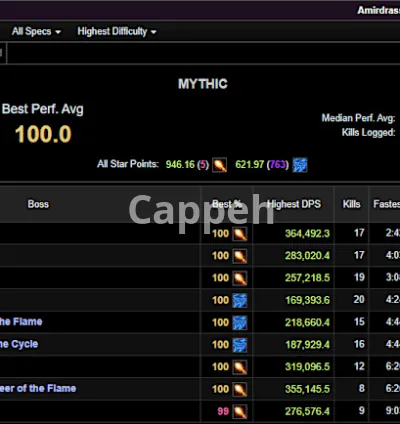Click the rank (763) next to 621.97
The image size is (400, 424).
pos(278,164)
